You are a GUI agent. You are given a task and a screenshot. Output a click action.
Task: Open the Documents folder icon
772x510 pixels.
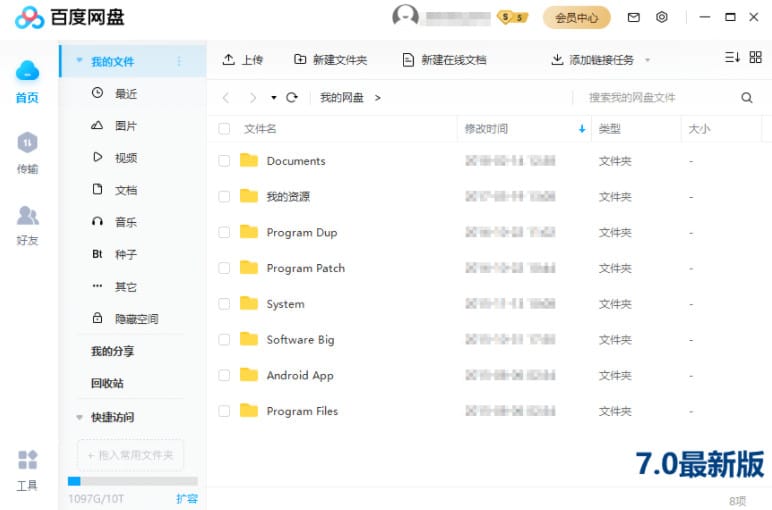249,160
